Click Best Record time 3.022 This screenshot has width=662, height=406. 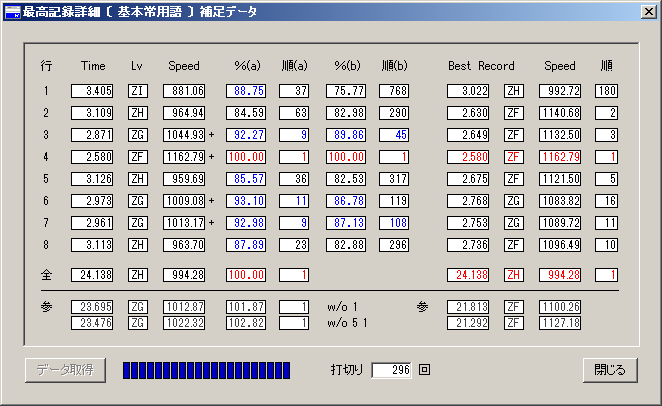(x=468, y=91)
